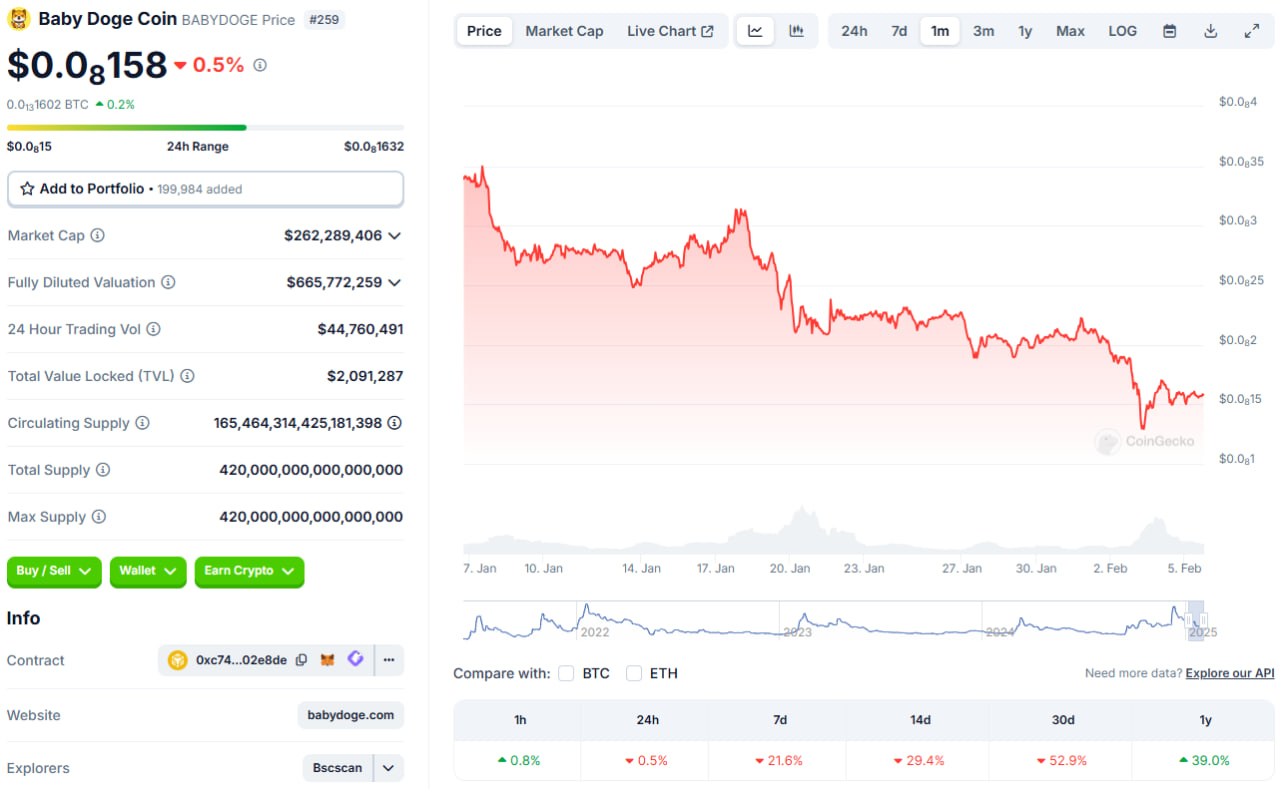Enable ETH comparison checkbox
The width and height of the screenshot is (1280, 789).
tap(634, 673)
